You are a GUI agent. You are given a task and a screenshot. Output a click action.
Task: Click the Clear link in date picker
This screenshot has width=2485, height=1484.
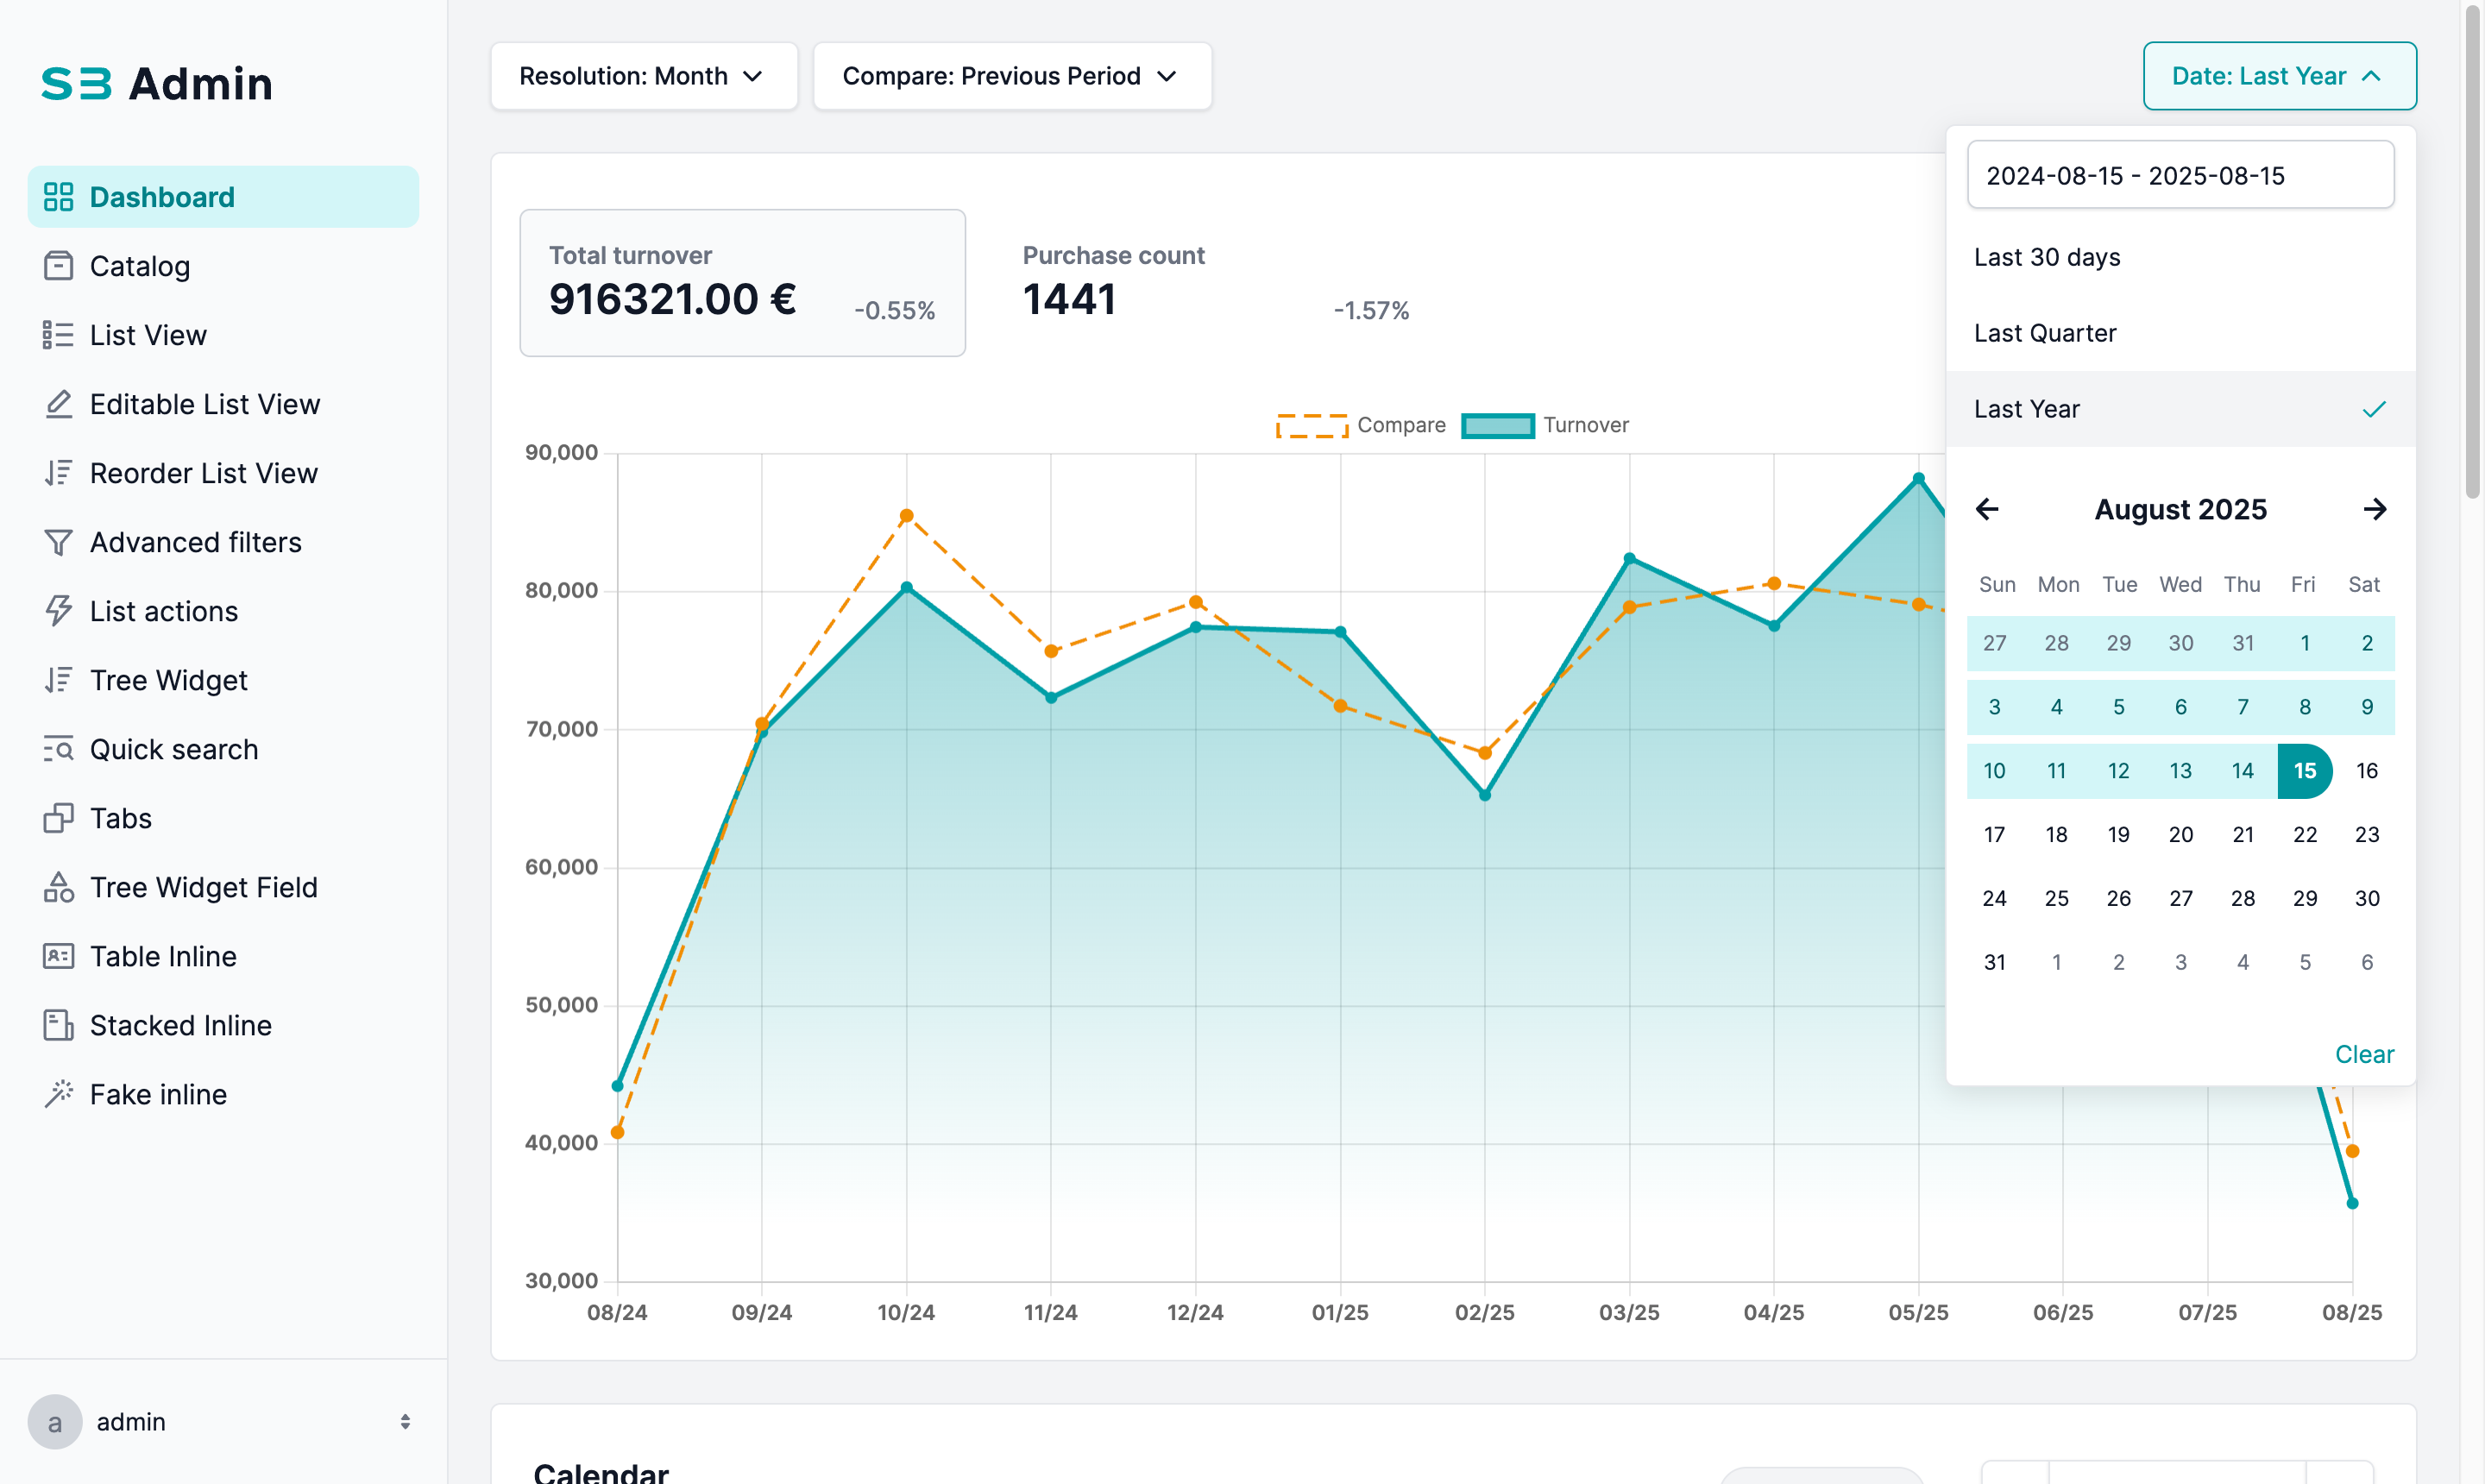coord(2363,1054)
